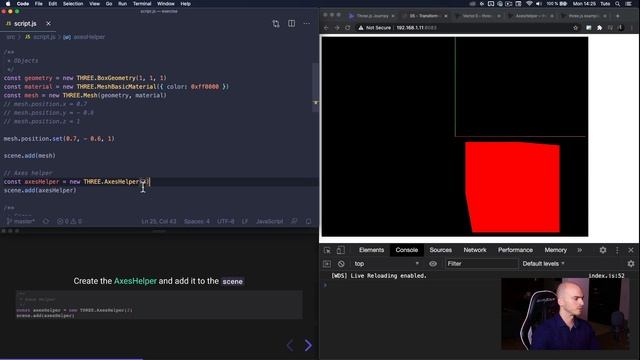640x360 pixels.
Task: Switch to the AxesHelper browser tab
Action: coord(531,16)
